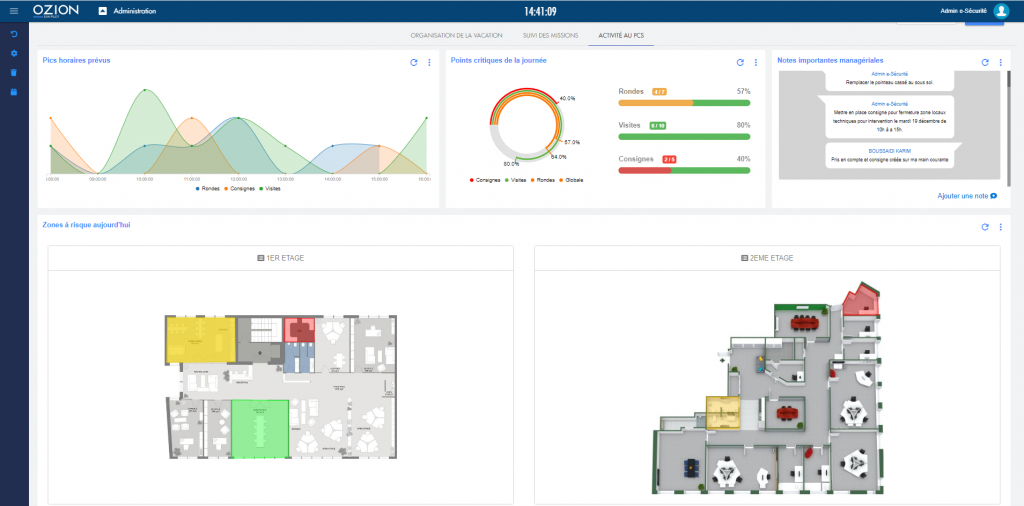Click the 10:00:00 axis label

(x=144, y=178)
